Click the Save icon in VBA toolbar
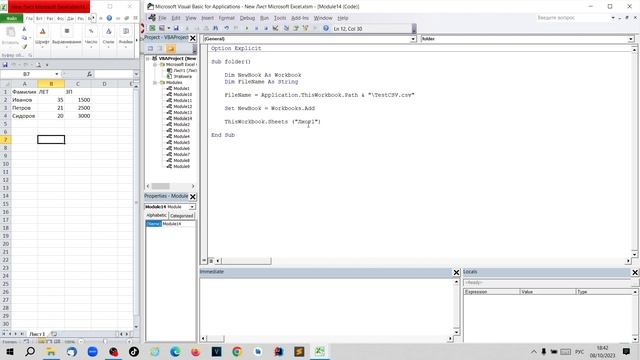 (x=176, y=28)
